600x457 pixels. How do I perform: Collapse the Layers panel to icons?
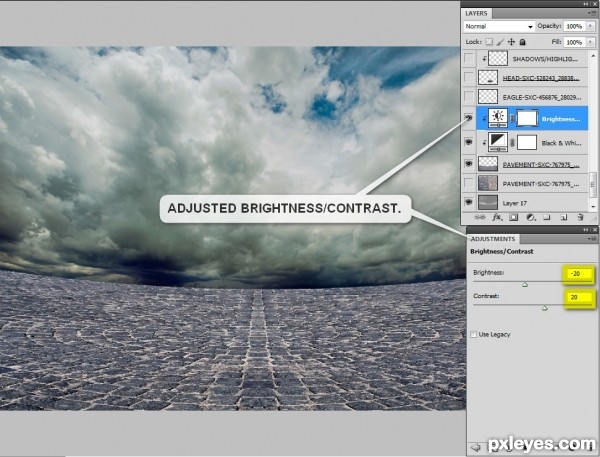(586, 3)
